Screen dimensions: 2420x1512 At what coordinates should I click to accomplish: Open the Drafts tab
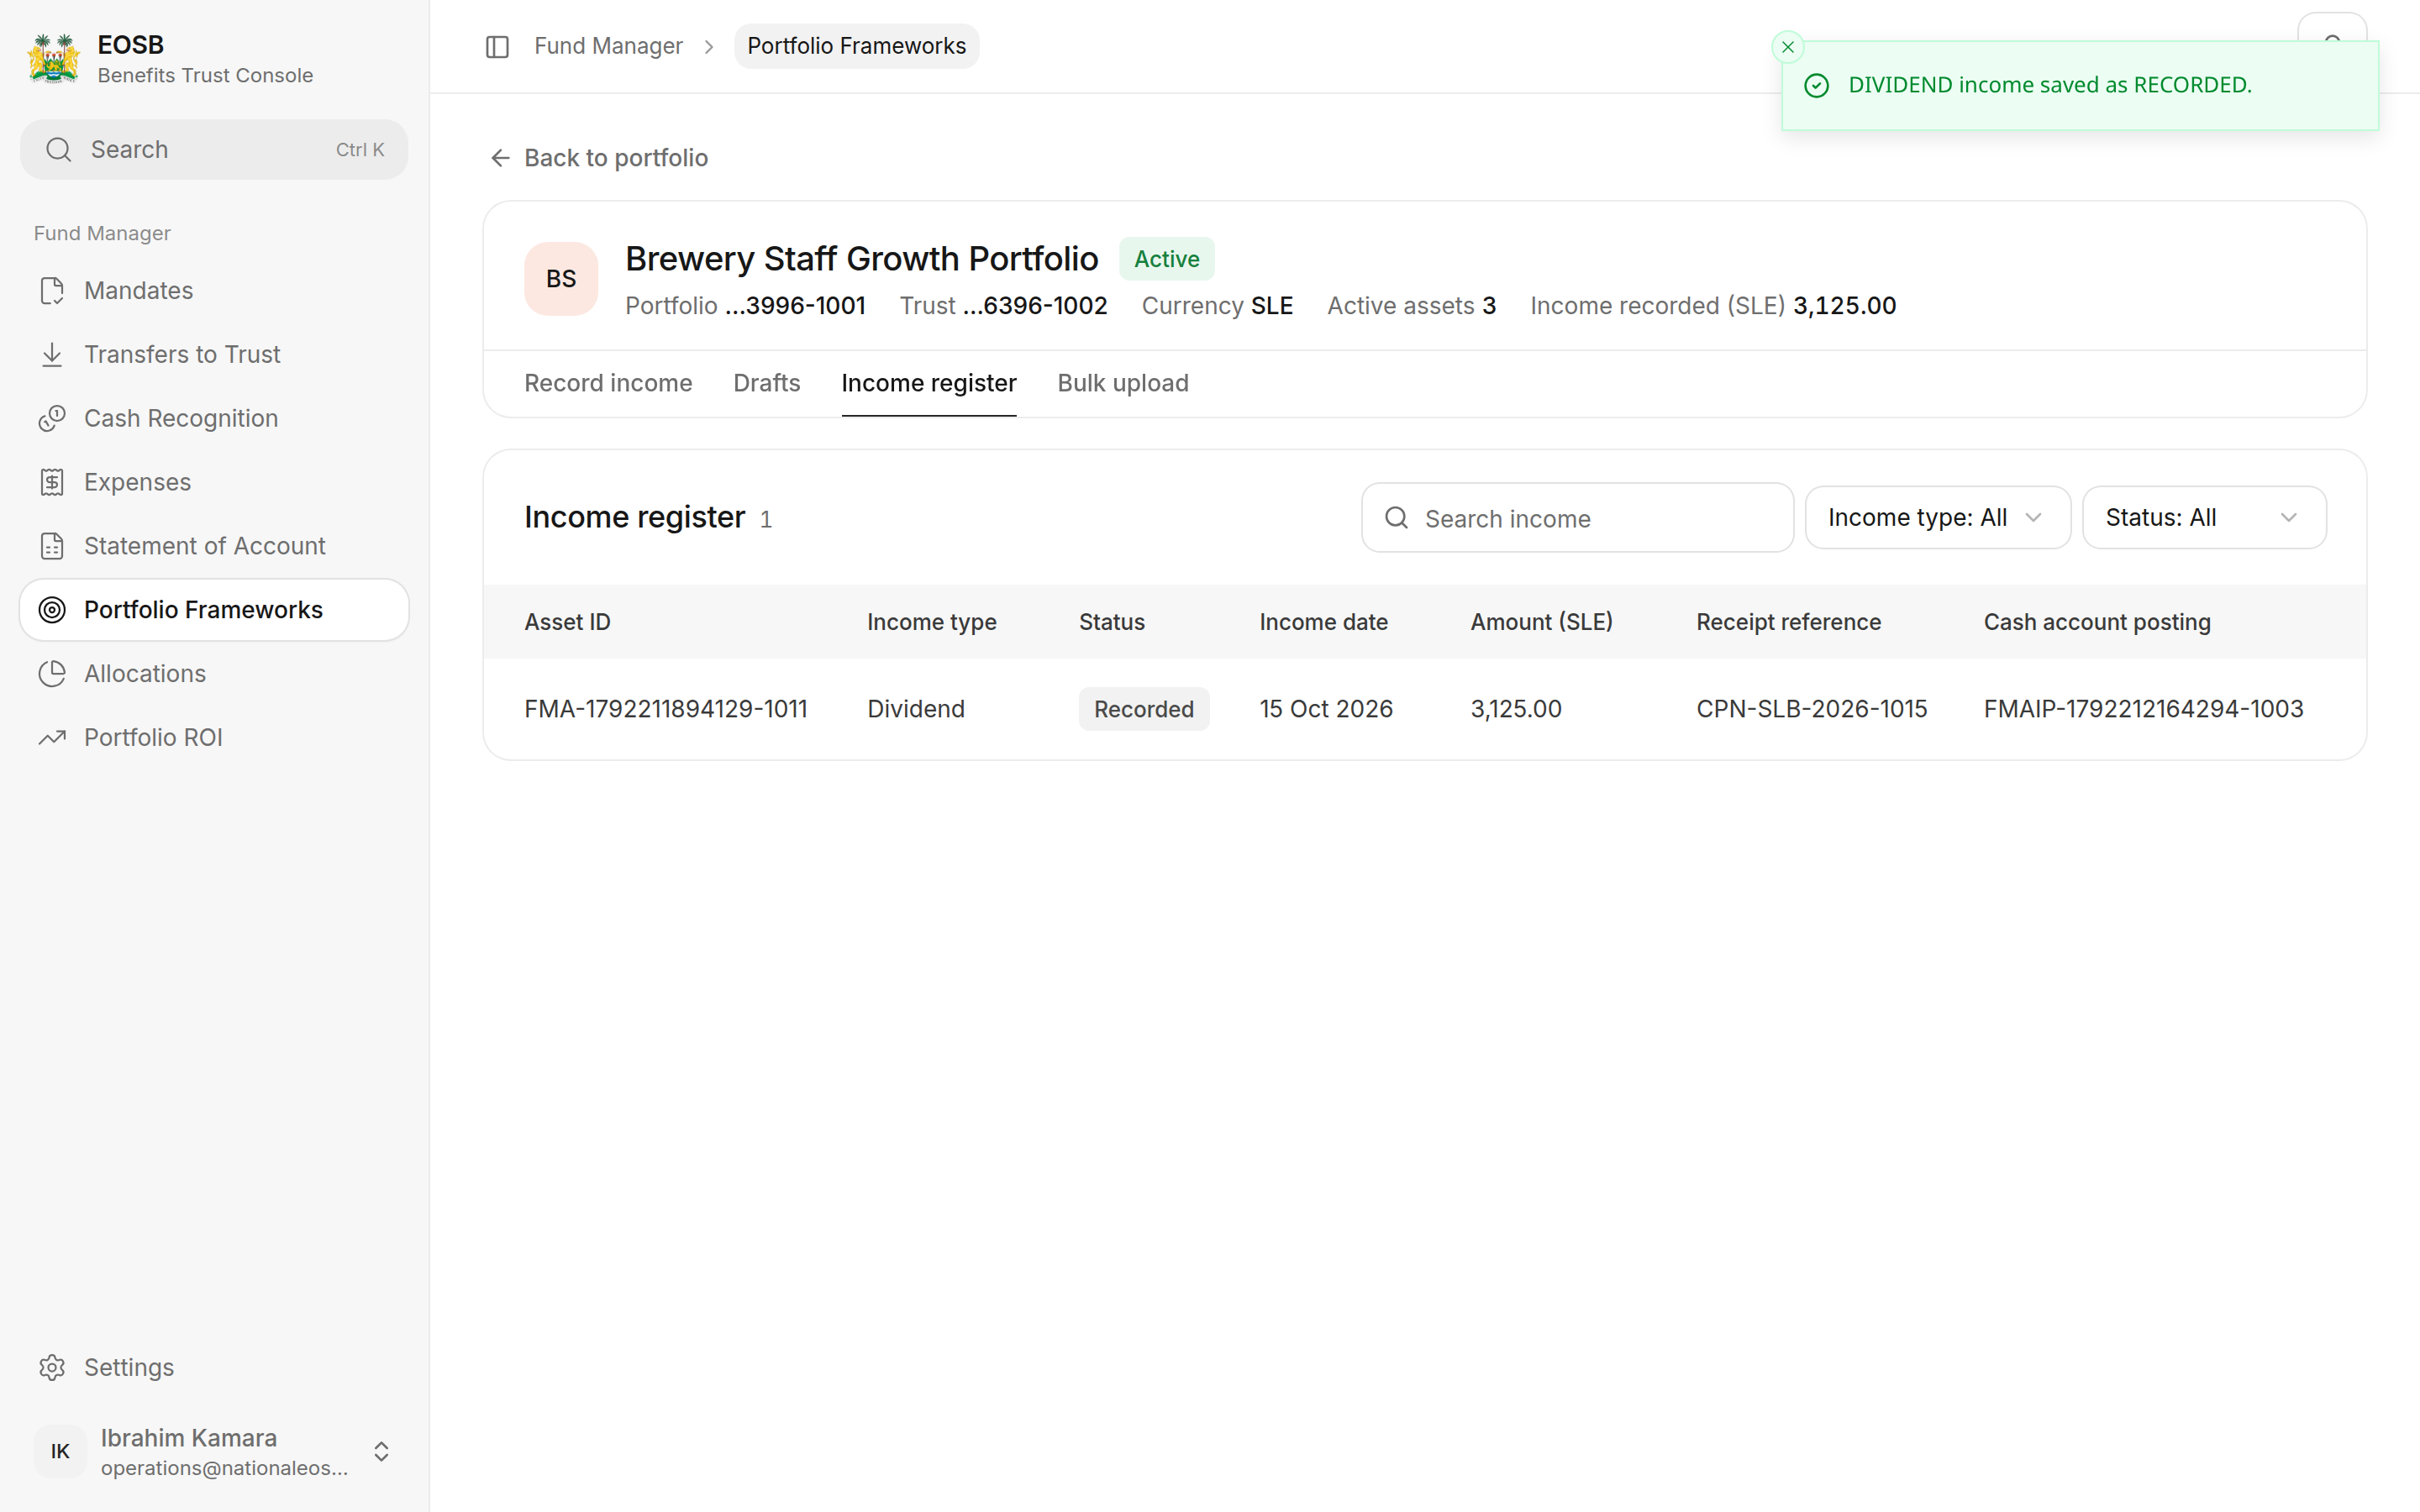click(767, 383)
